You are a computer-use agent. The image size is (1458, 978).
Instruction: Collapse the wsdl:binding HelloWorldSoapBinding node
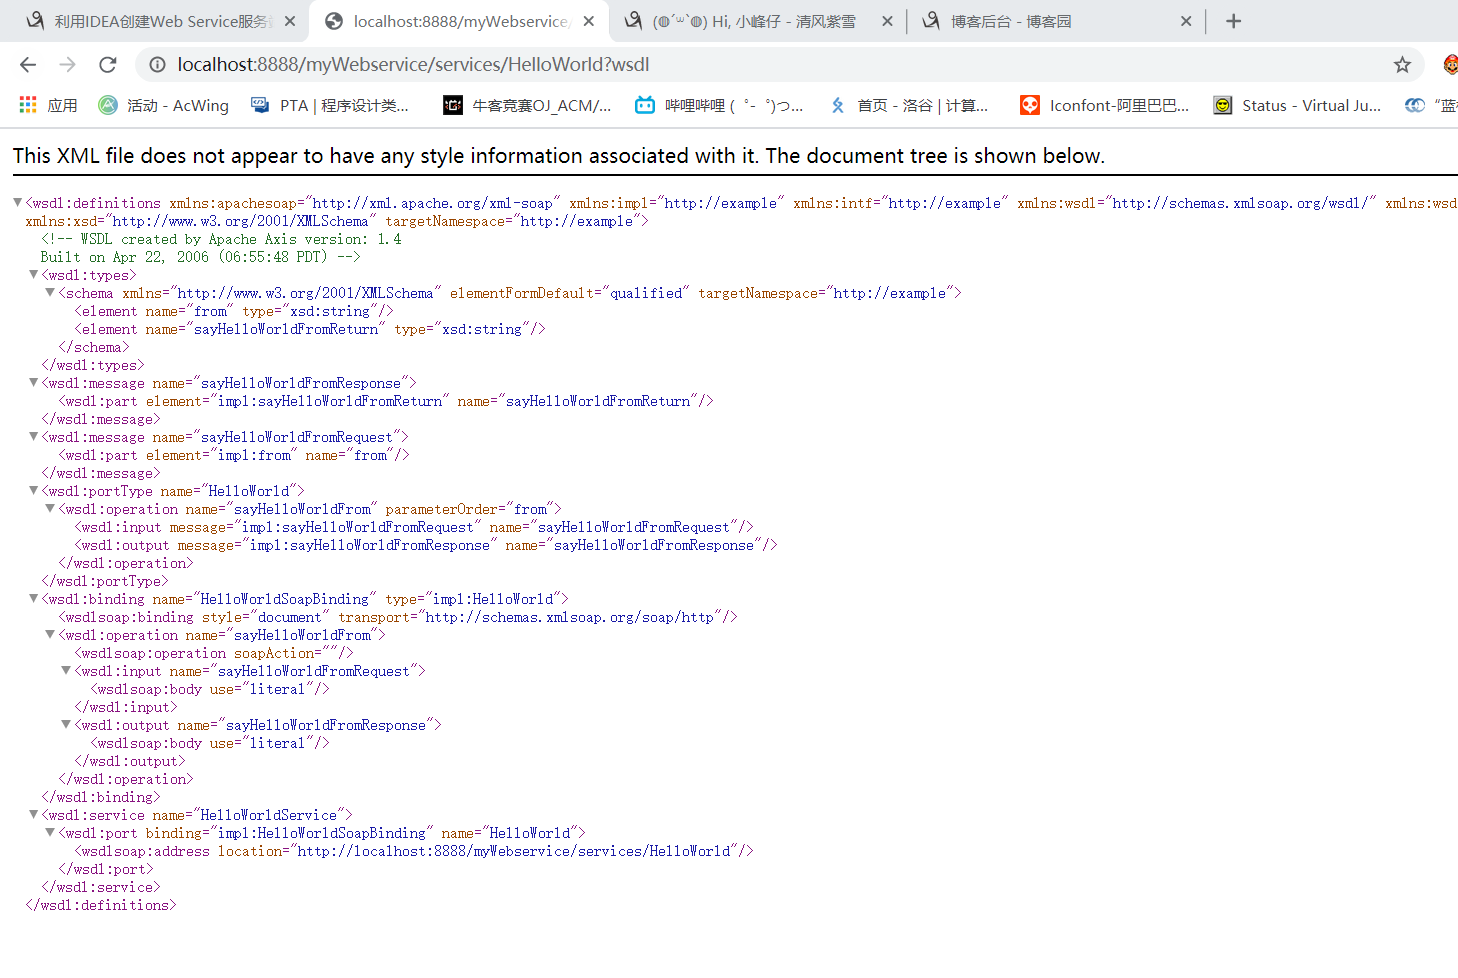[33, 598]
